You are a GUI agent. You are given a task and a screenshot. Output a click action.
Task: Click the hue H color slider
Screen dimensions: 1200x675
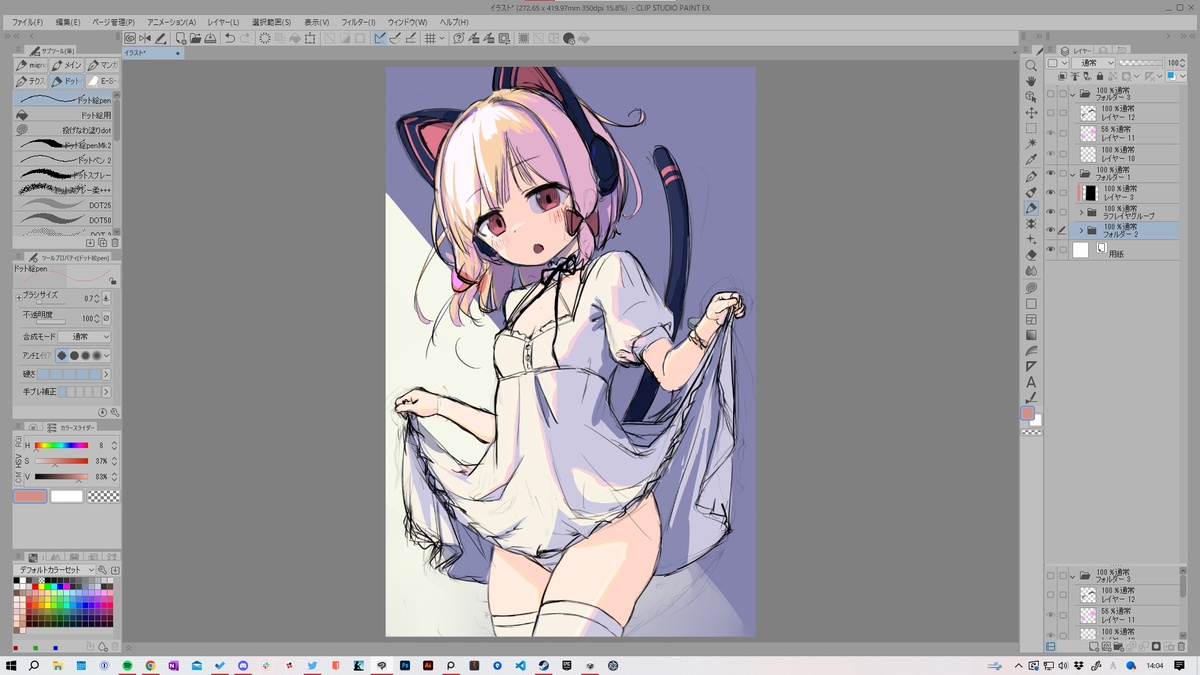click(x=62, y=445)
